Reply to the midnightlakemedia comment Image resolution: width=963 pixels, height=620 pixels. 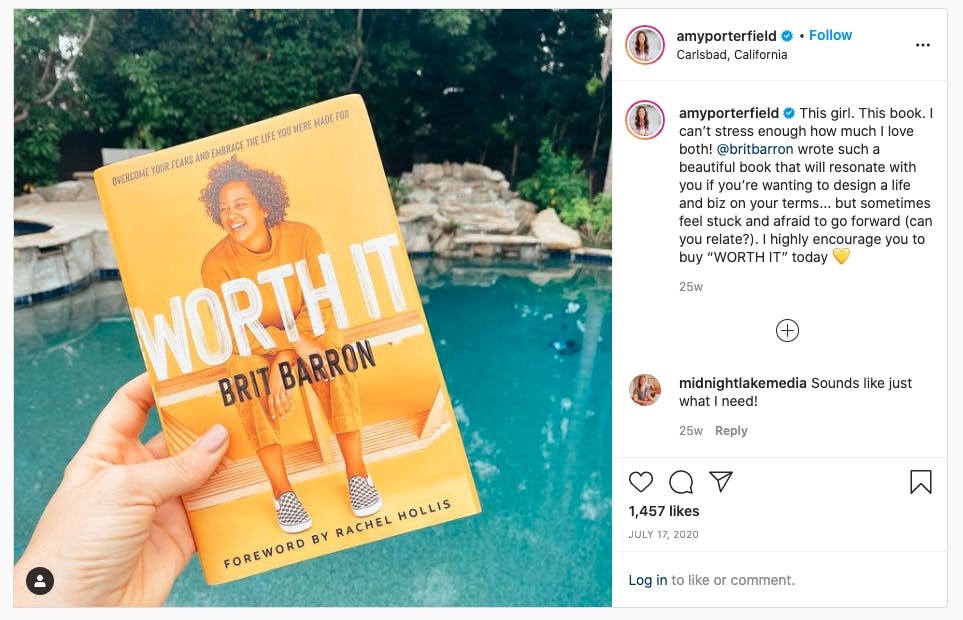click(731, 431)
